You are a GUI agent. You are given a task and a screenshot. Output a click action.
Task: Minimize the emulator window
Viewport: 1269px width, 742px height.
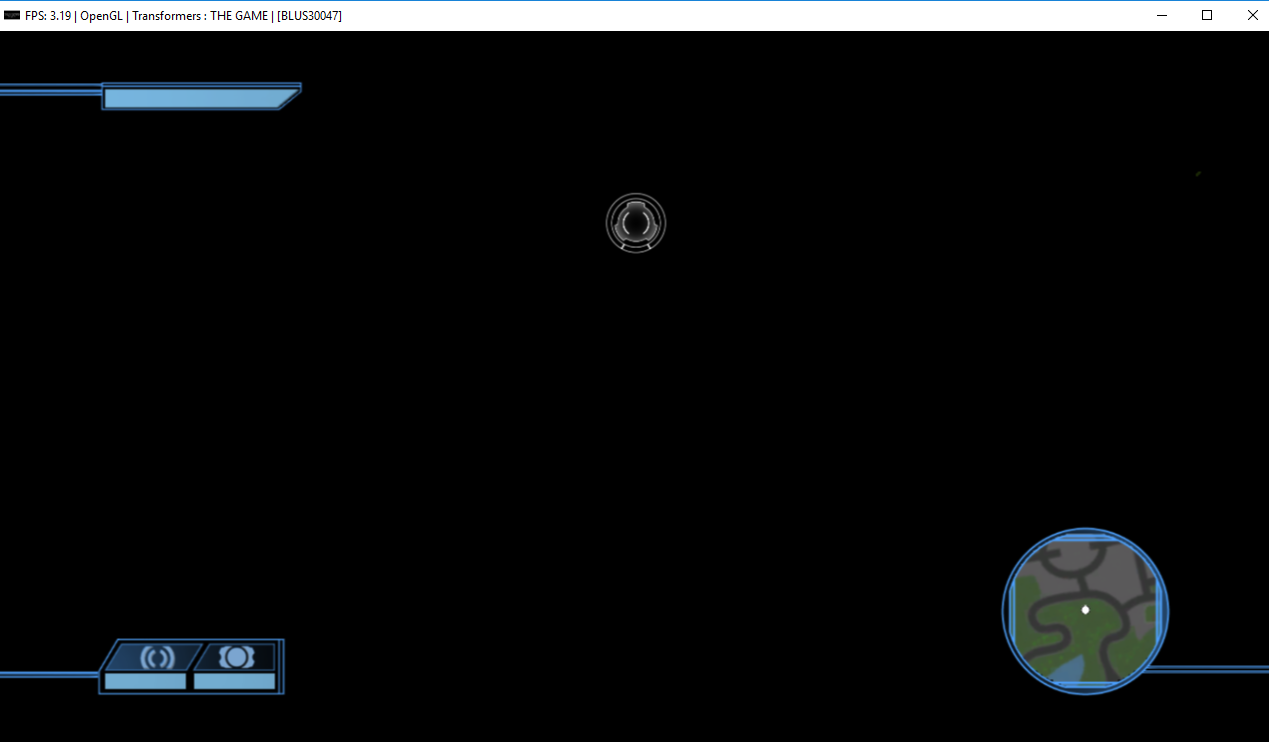coord(1162,15)
